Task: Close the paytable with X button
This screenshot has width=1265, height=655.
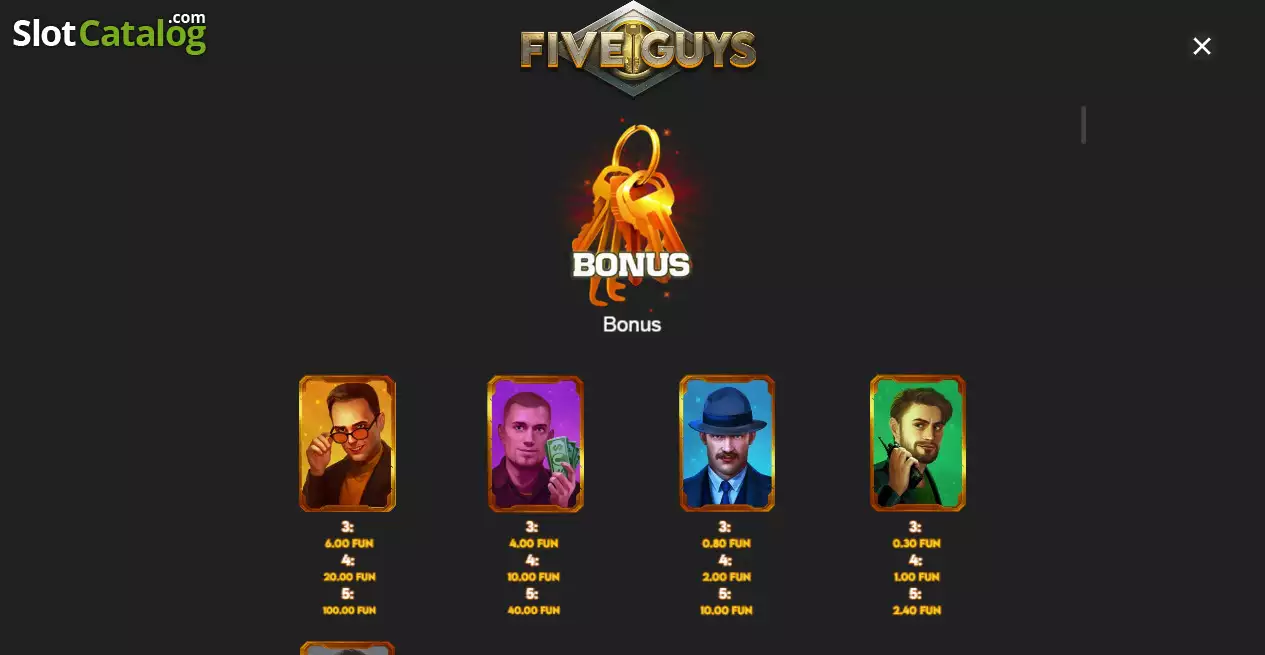Action: (x=1202, y=46)
